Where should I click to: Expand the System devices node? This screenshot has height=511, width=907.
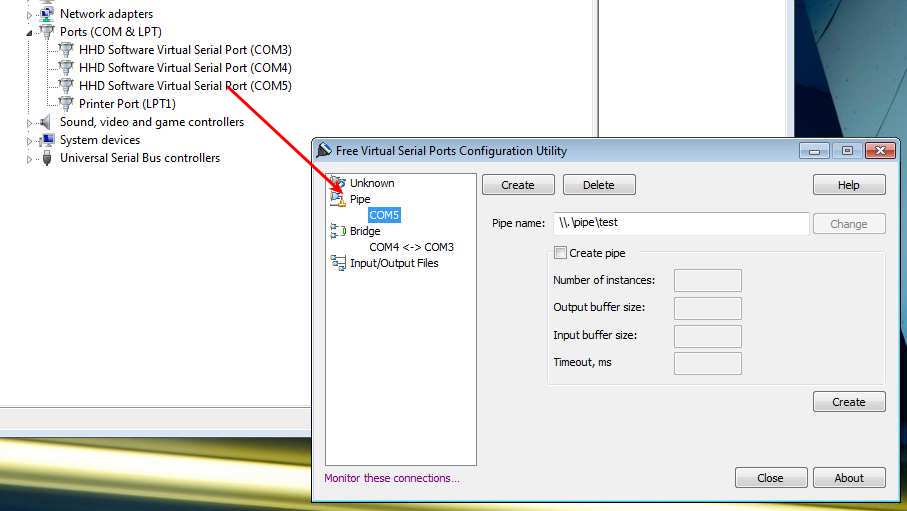30,141
